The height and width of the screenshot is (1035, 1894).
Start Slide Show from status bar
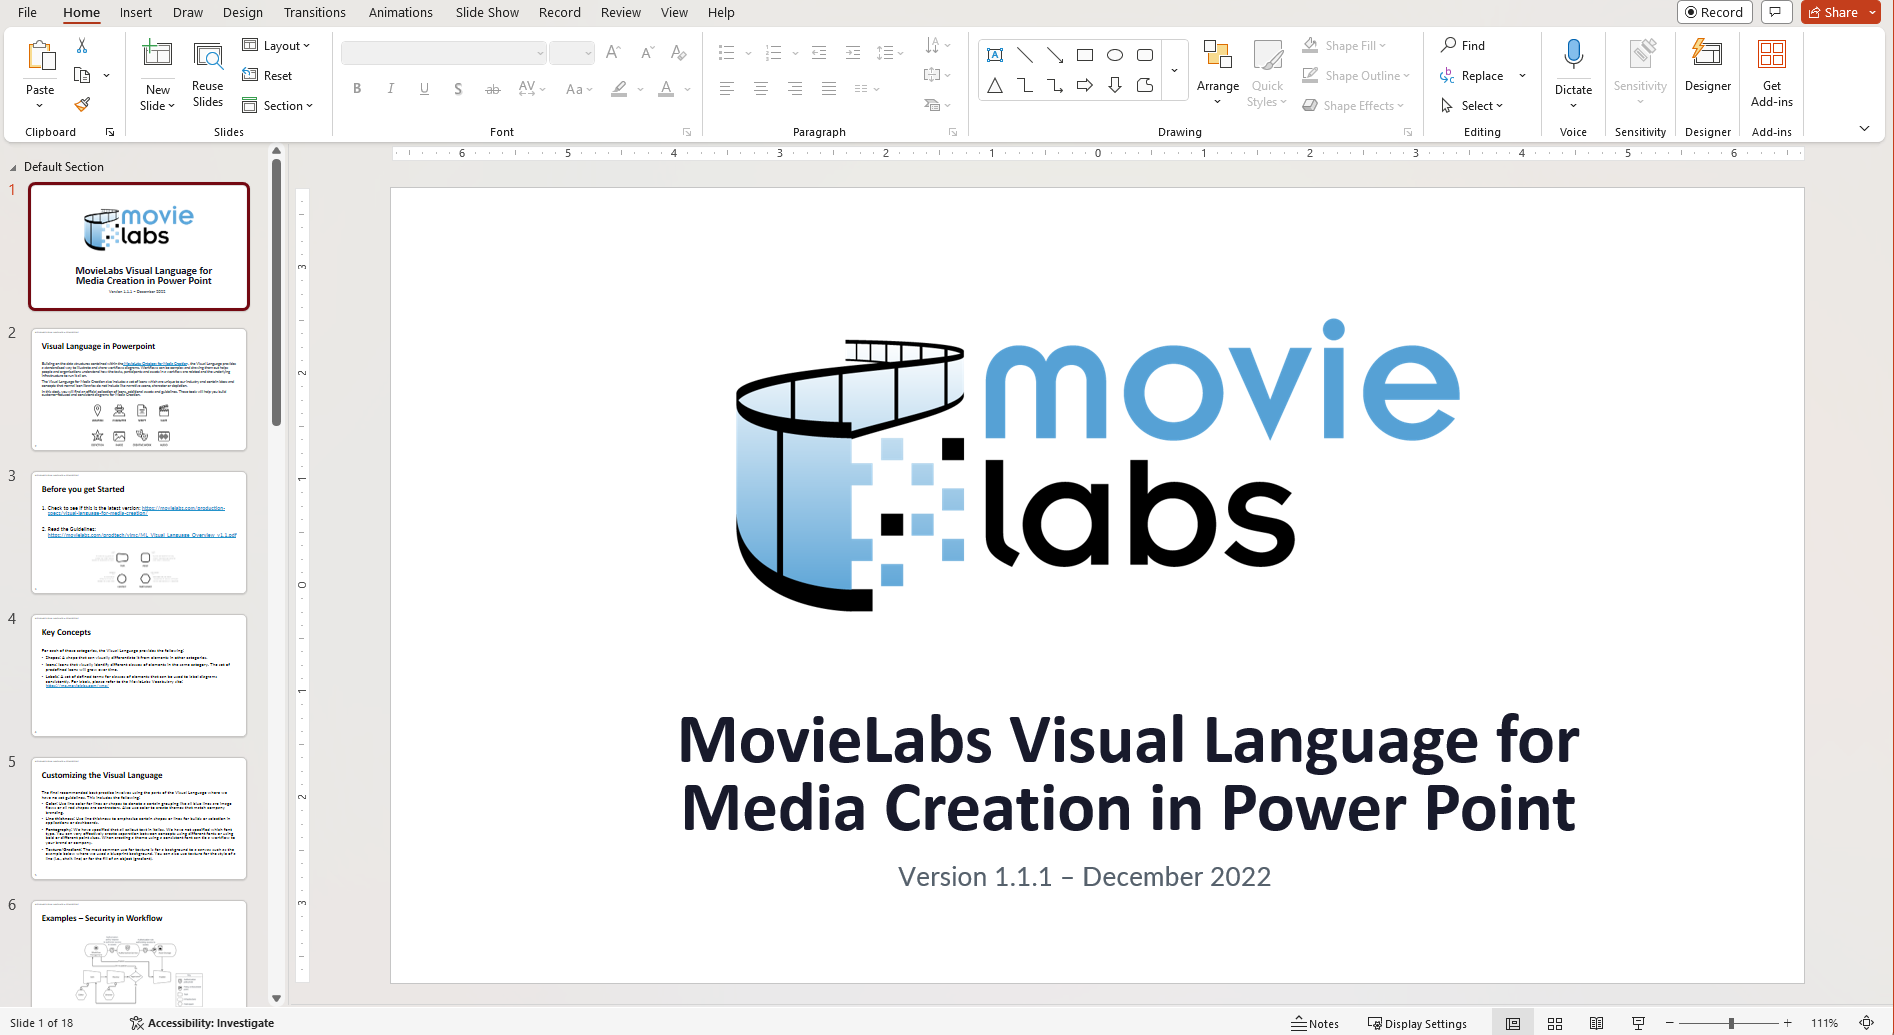tap(1638, 1023)
